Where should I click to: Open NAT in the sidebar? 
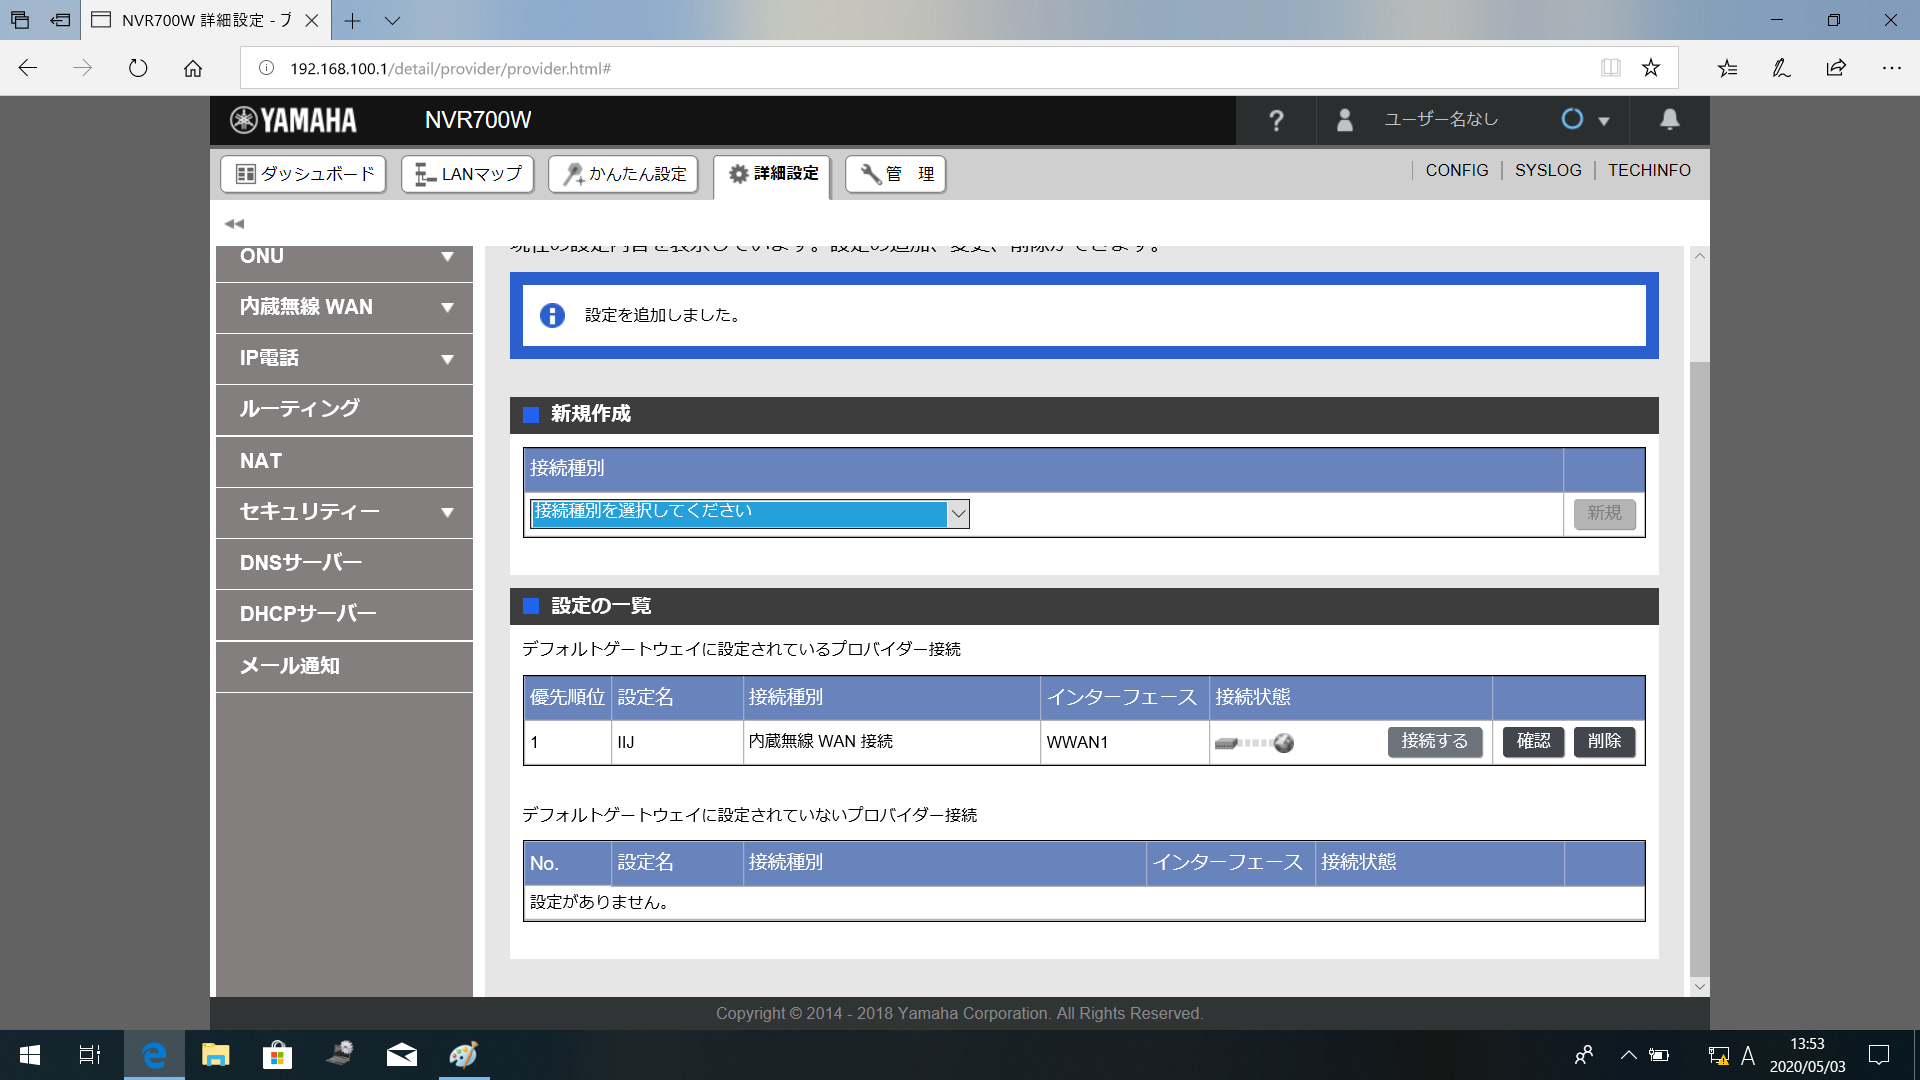344,461
